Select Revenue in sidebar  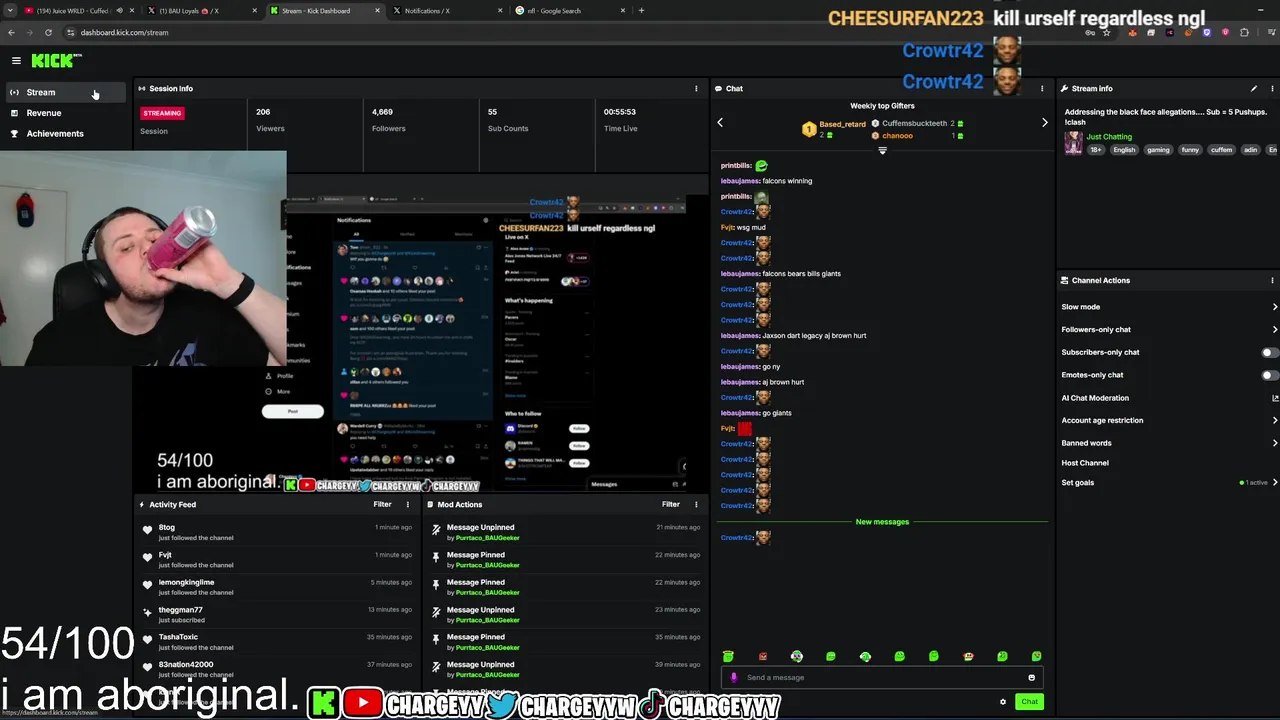pos(65,113)
